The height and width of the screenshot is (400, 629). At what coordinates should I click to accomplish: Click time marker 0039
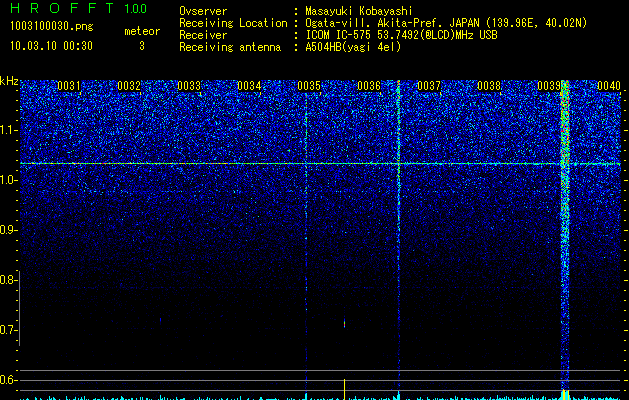click(549, 86)
